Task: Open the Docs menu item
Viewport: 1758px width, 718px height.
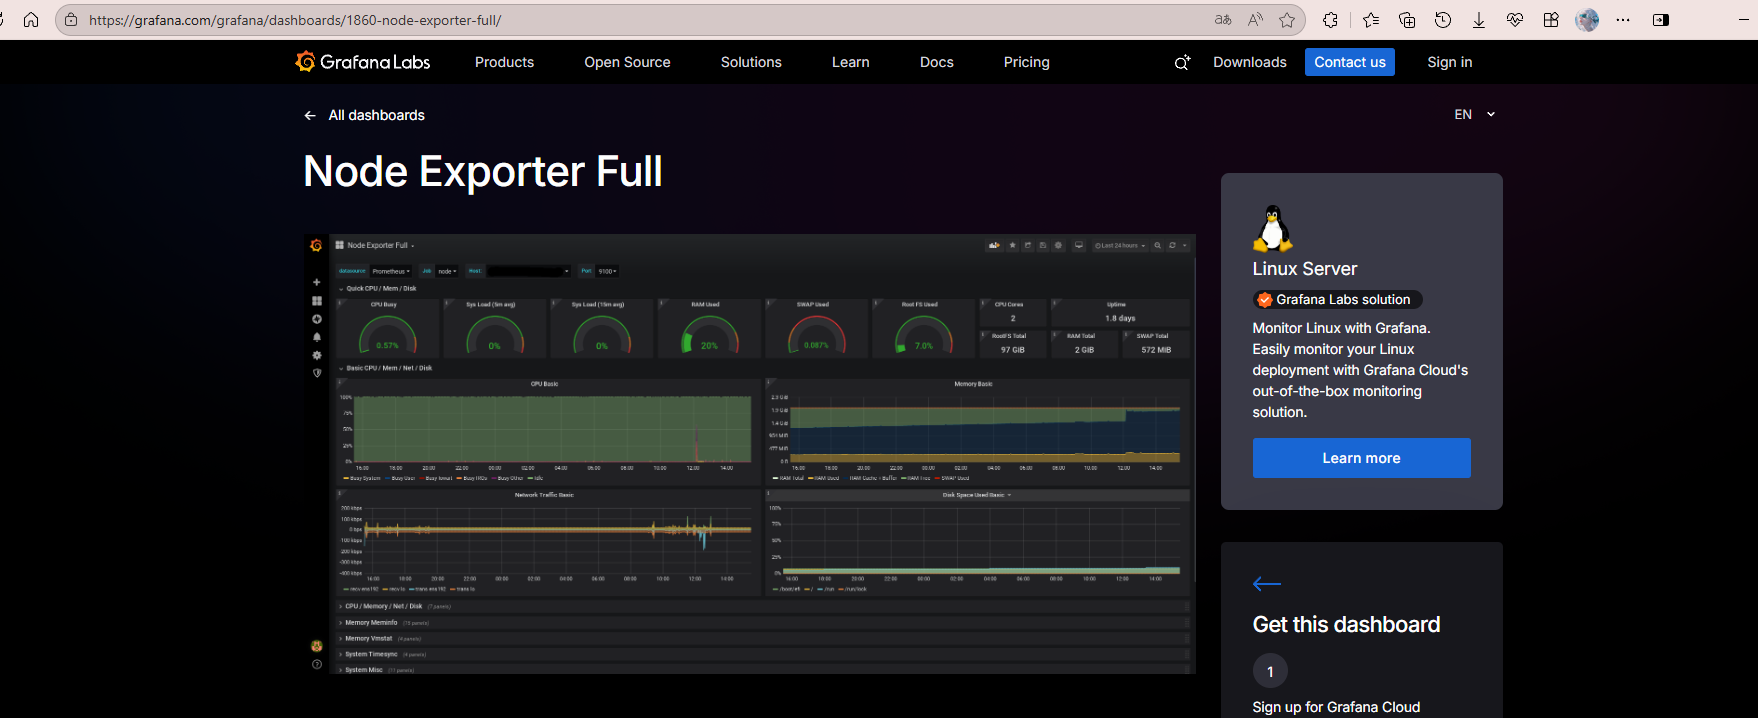Action: (x=937, y=62)
